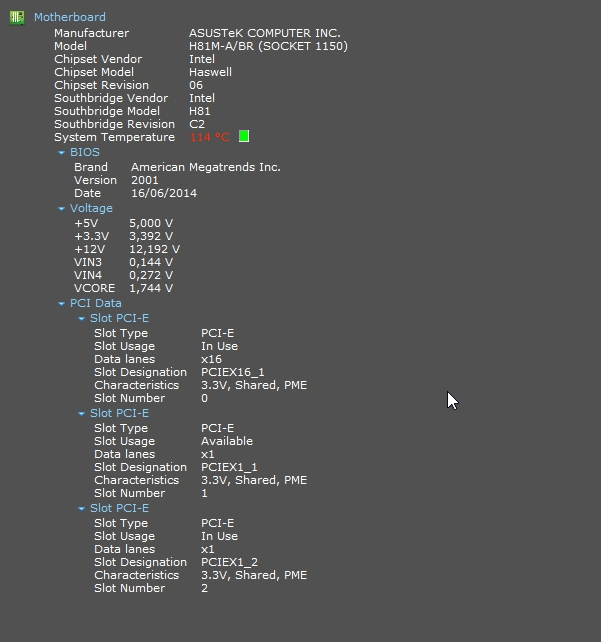Image resolution: width=601 pixels, height=642 pixels.
Task: Click the Southbridge Revision C2 value
Action: [197, 124]
